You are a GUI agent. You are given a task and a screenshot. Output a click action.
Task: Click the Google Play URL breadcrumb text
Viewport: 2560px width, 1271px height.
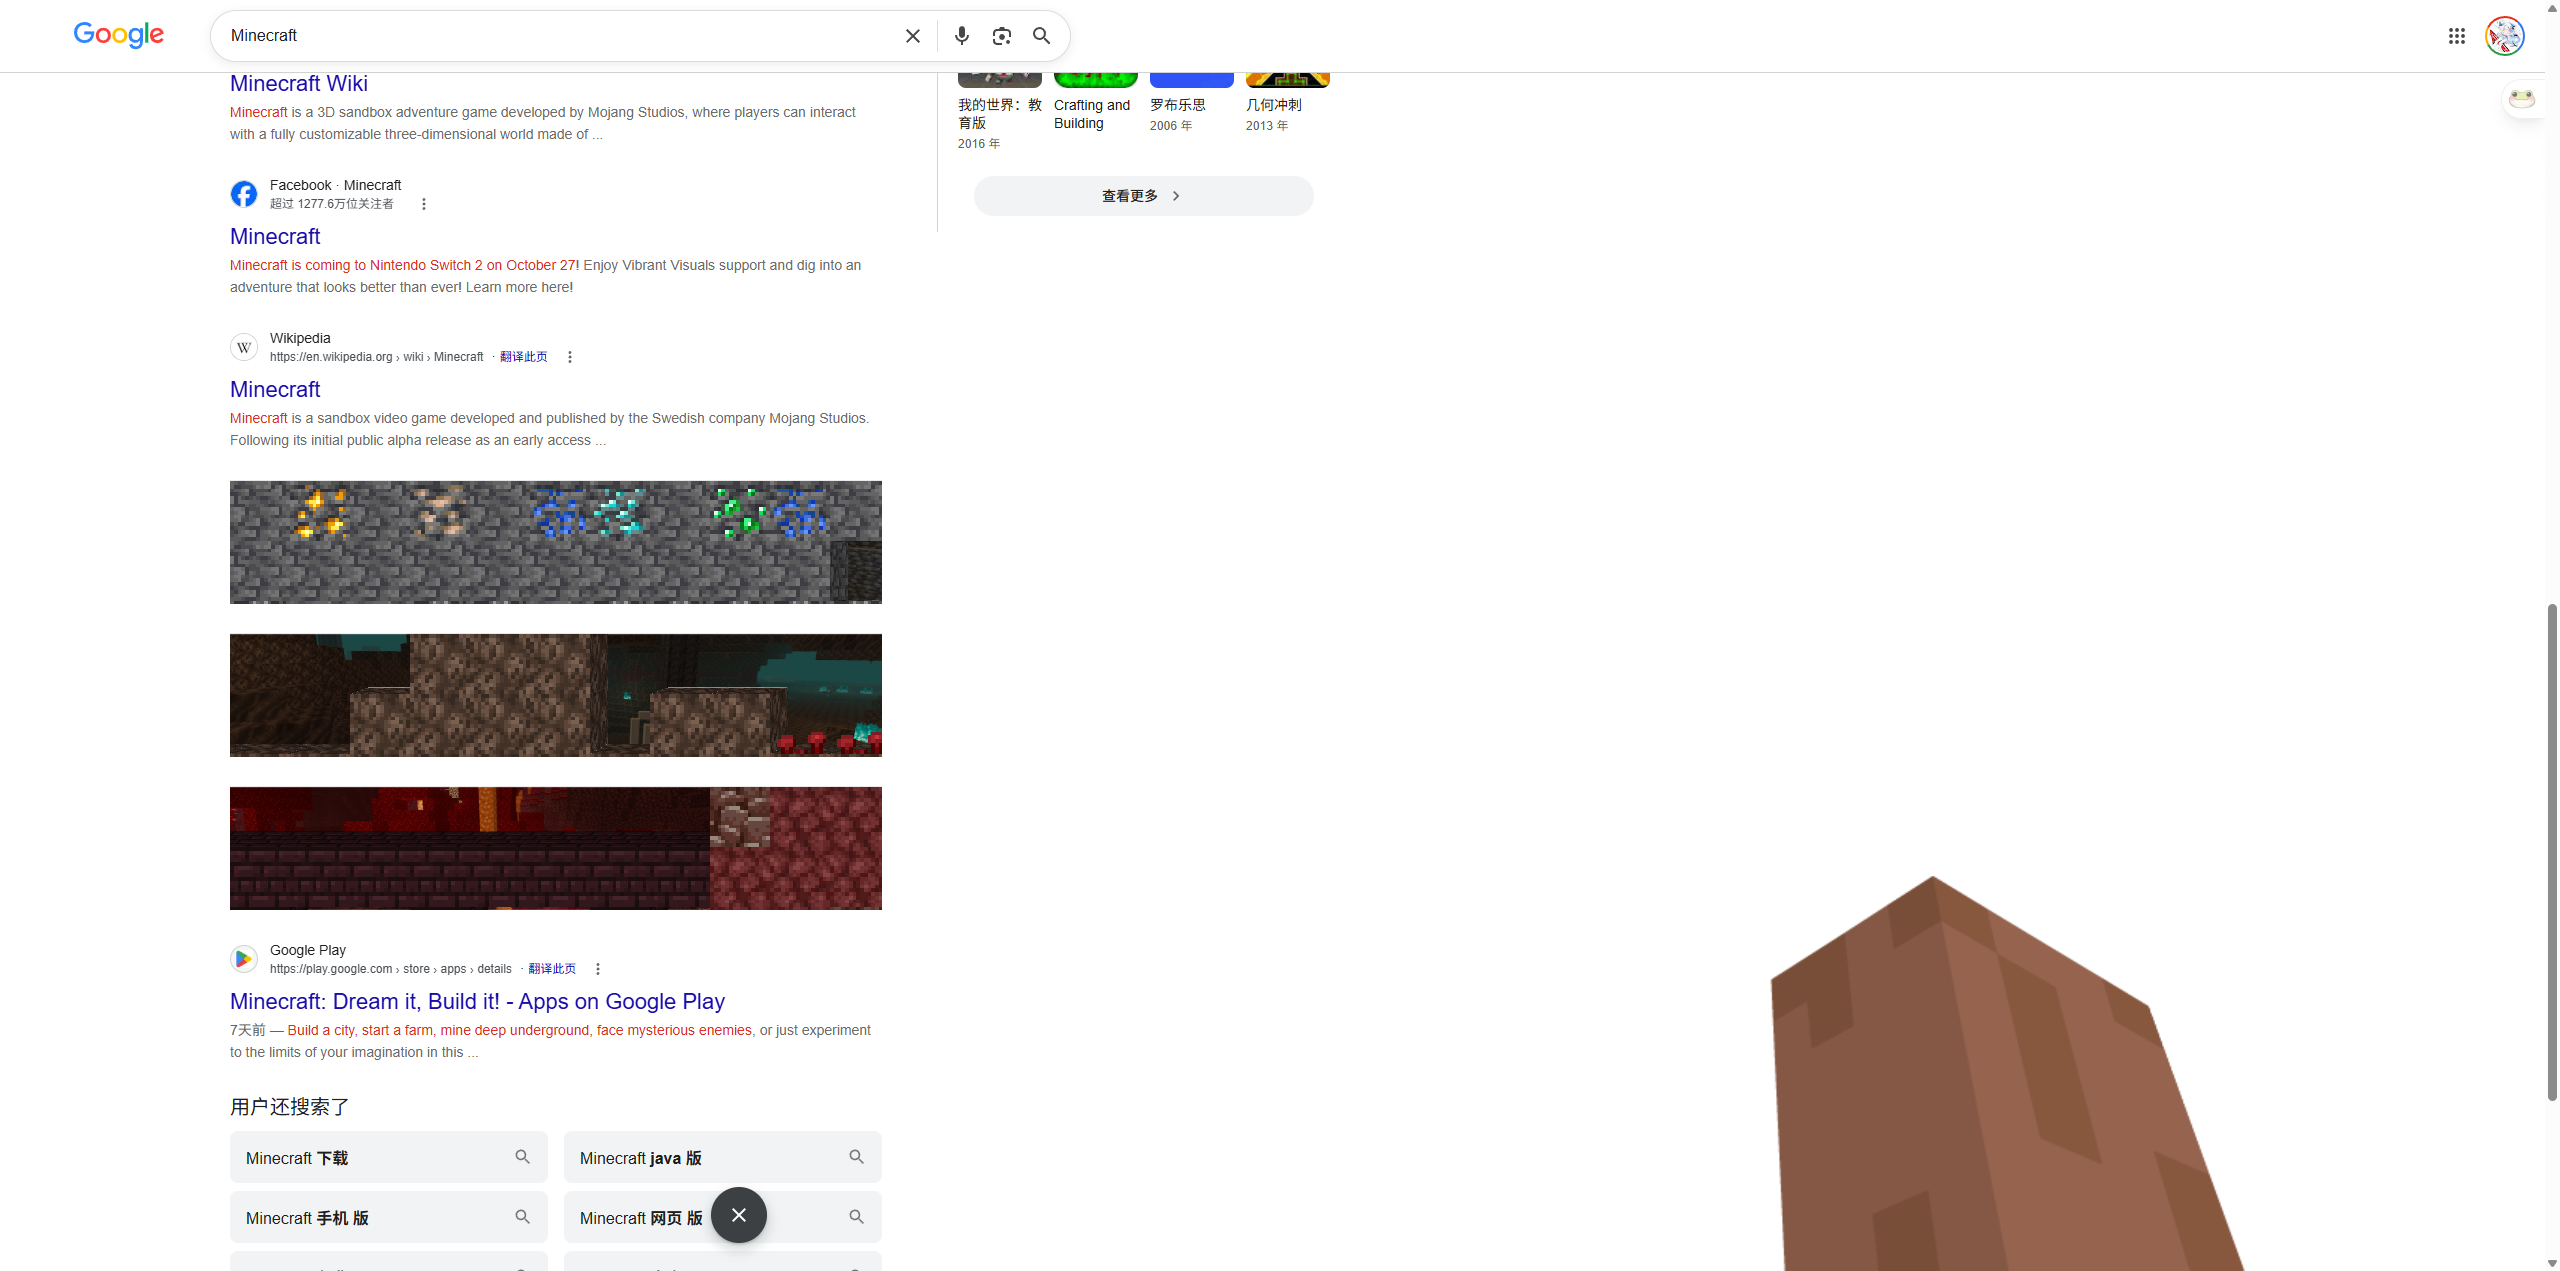pyautogui.click(x=391, y=969)
